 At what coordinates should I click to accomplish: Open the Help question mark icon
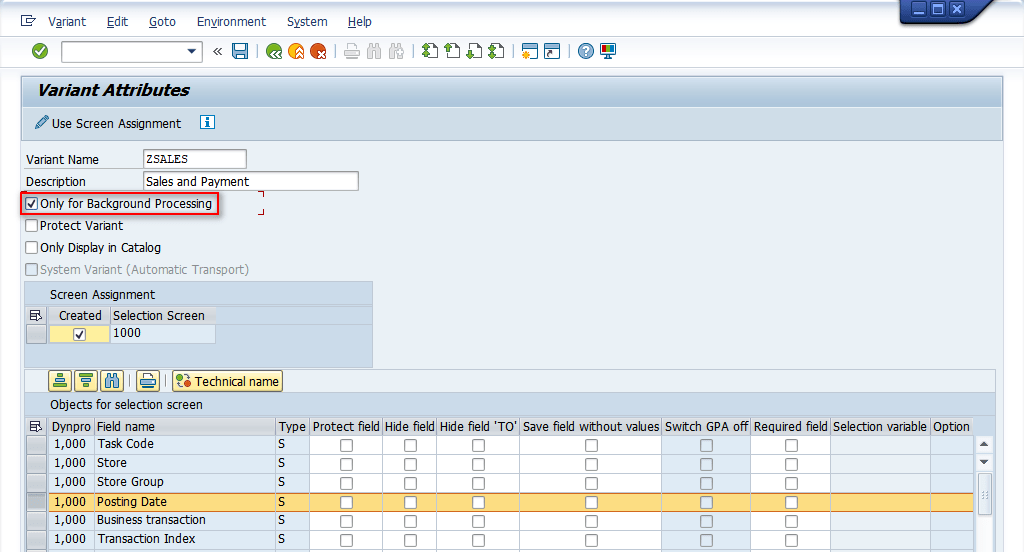tap(586, 51)
